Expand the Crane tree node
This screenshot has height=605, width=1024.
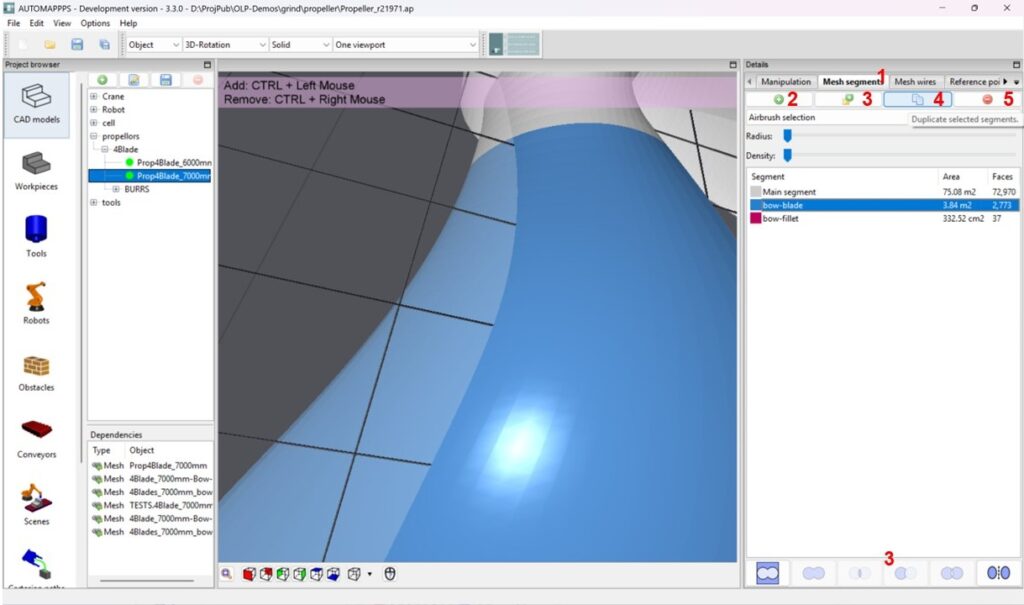click(93, 97)
